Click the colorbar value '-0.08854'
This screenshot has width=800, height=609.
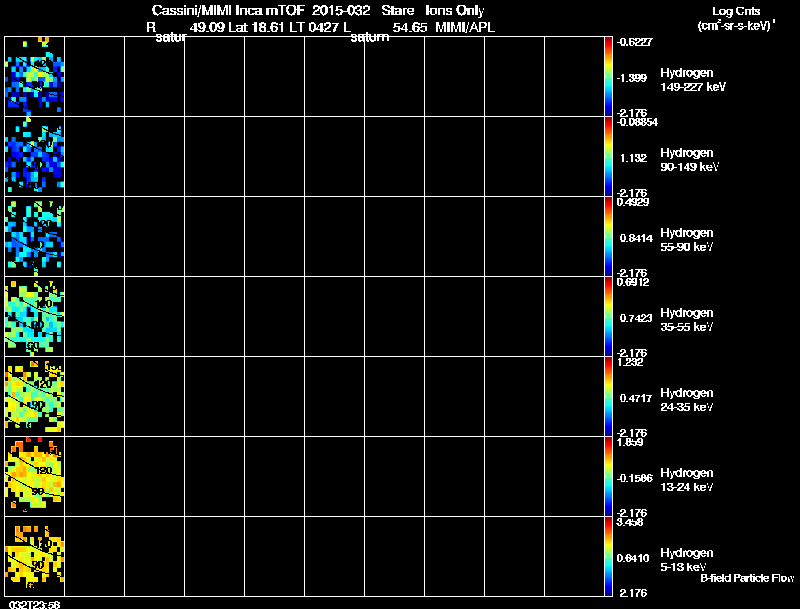coord(637,122)
